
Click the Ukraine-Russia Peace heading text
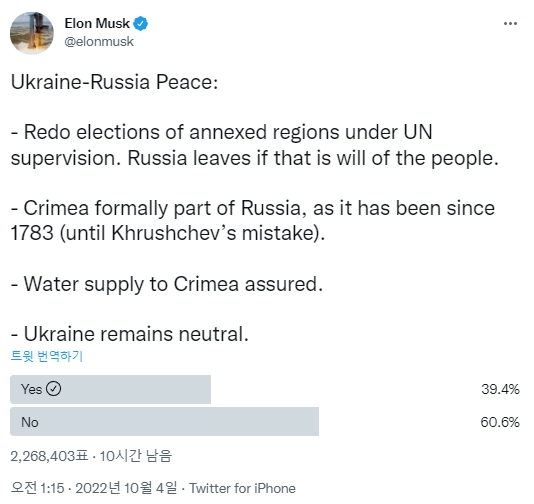(114, 82)
